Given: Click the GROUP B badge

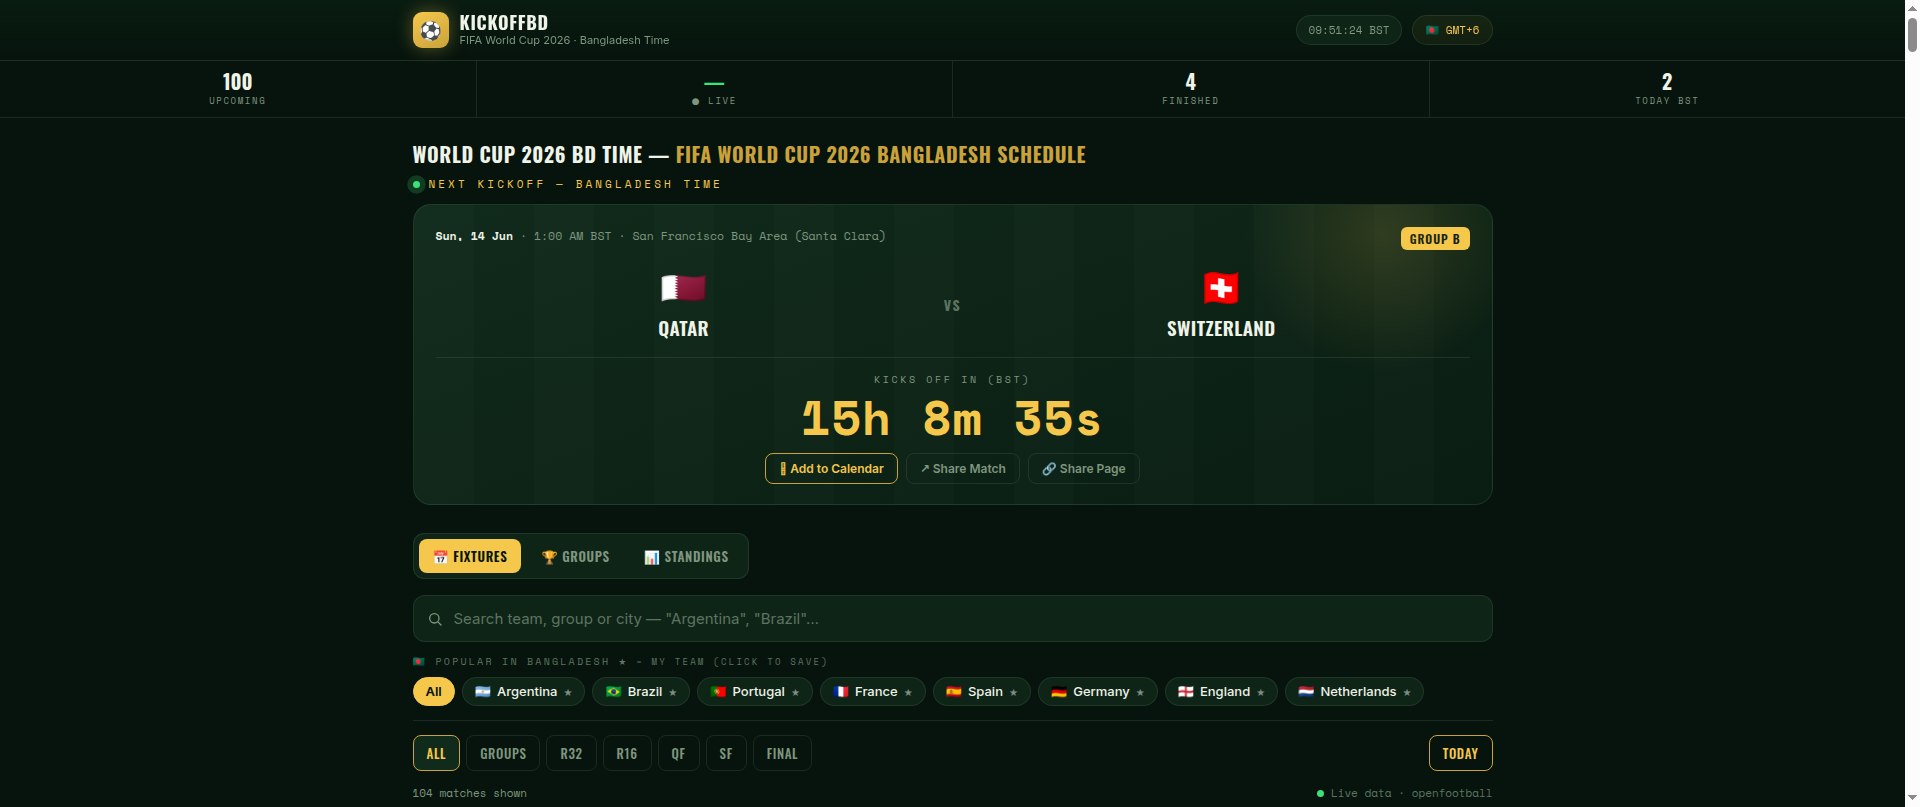Looking at the screenshot, I should coord(1435,239).
